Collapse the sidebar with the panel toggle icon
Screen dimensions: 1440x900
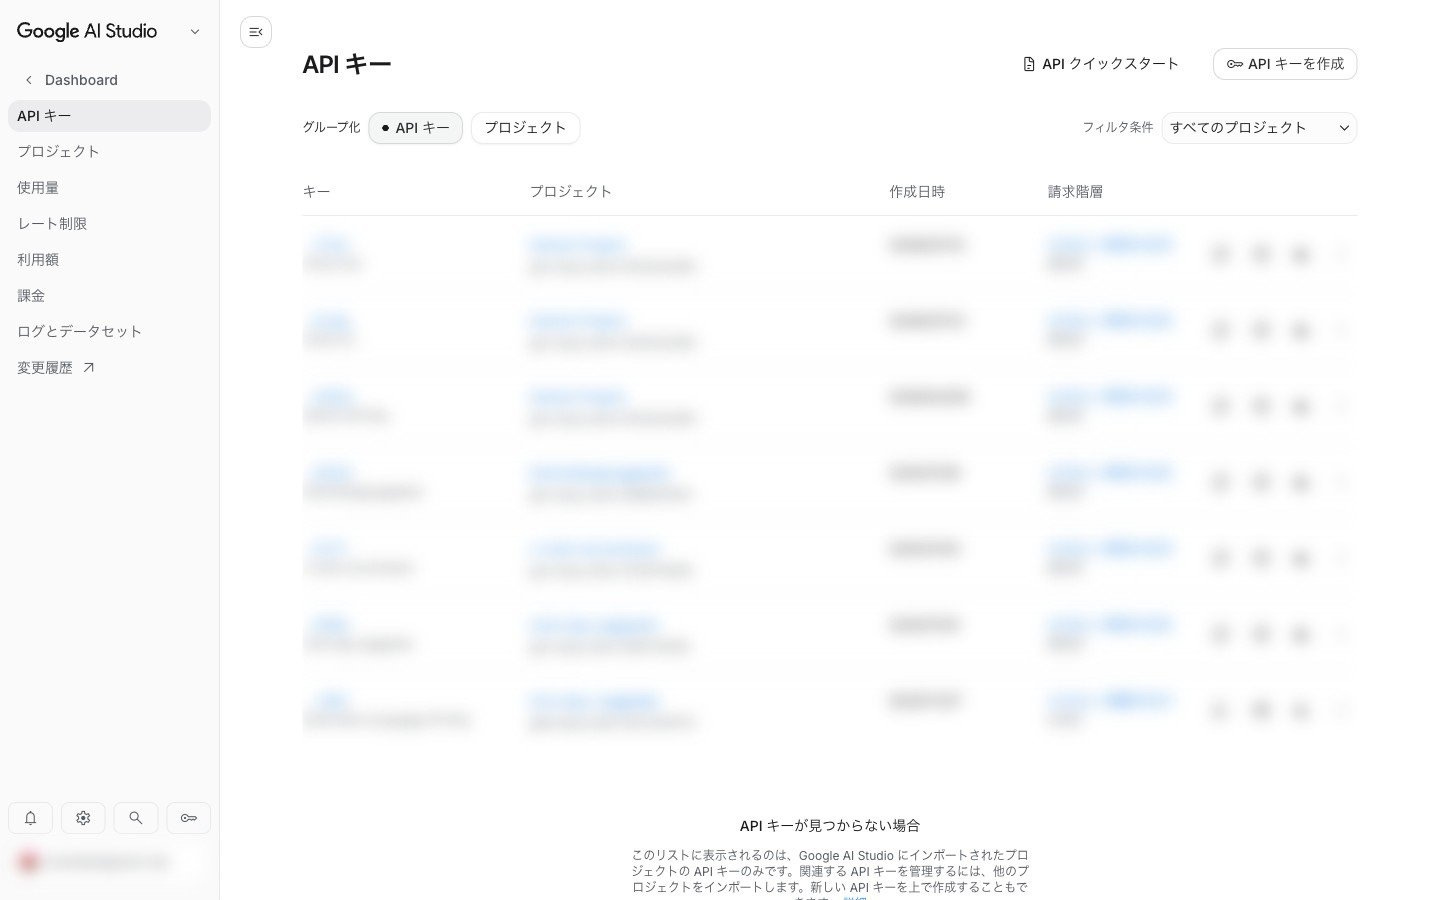[x=256, y=32]
